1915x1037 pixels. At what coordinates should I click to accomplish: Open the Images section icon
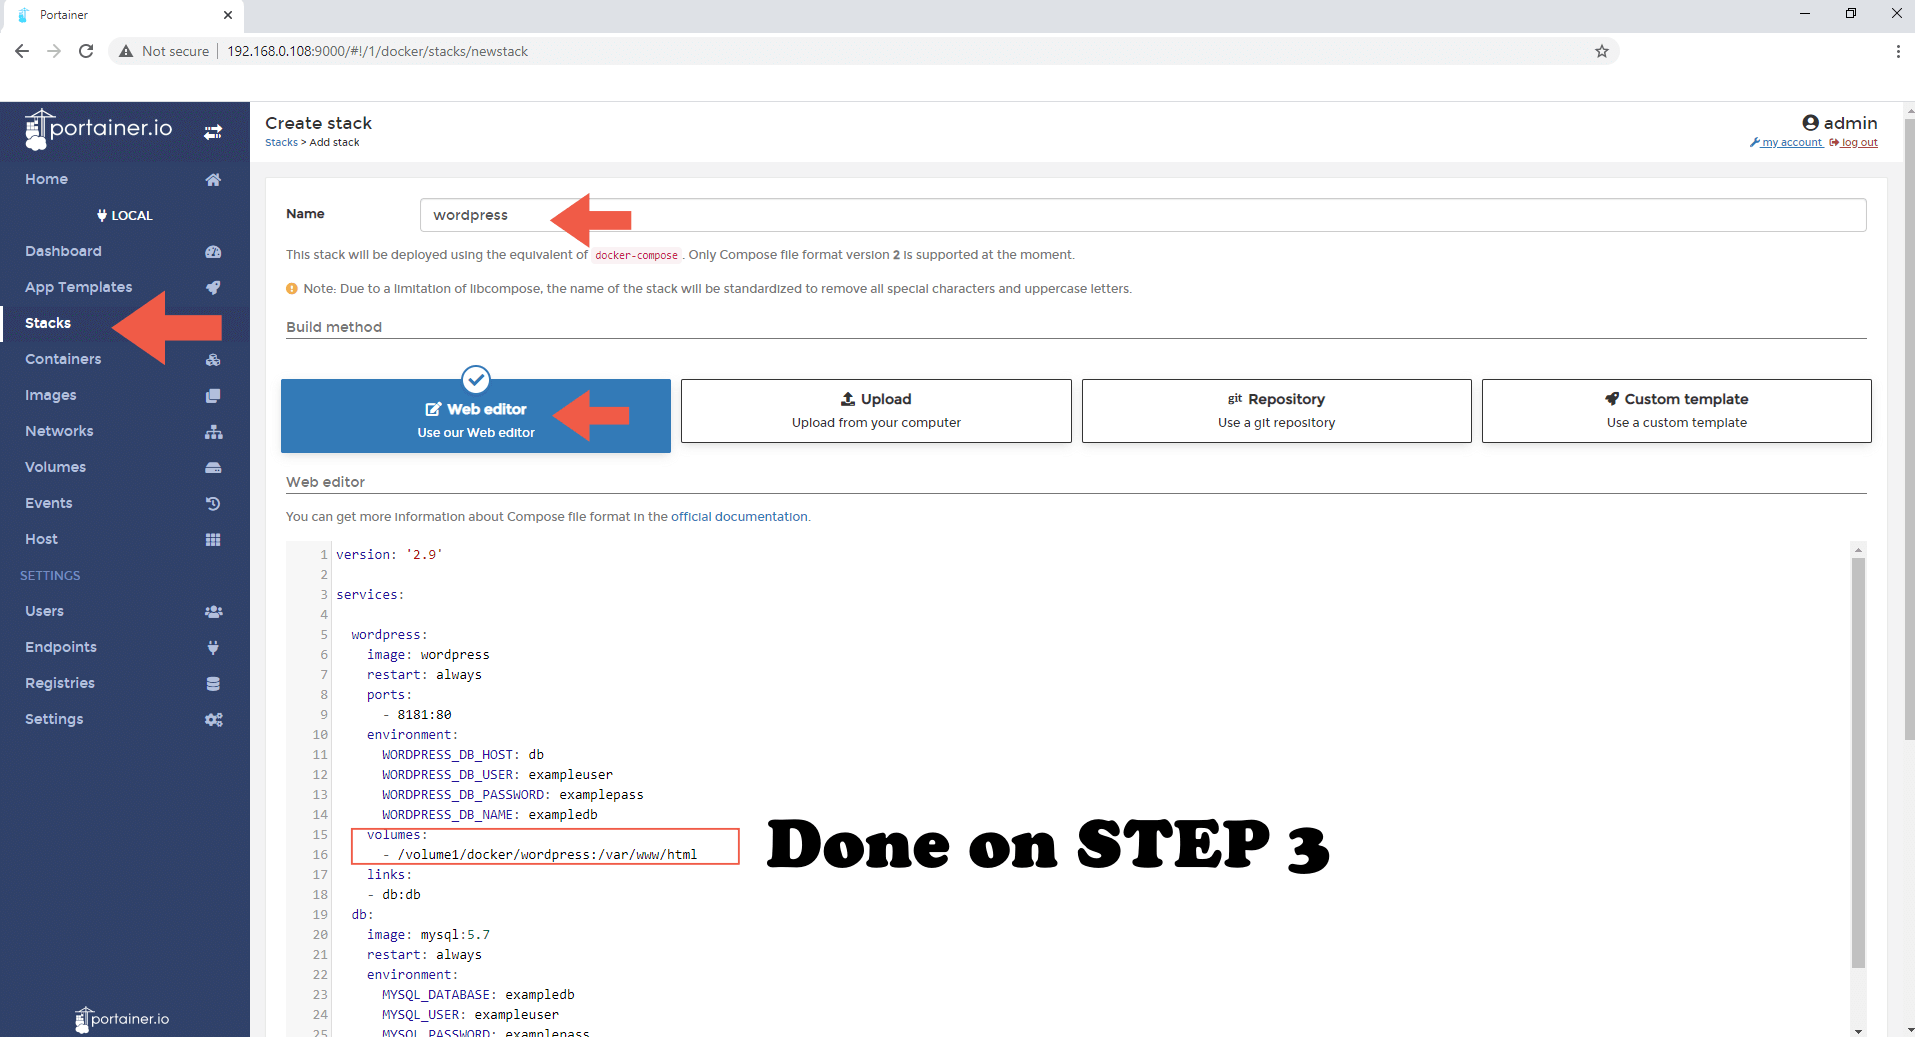[x=213, y=395]
